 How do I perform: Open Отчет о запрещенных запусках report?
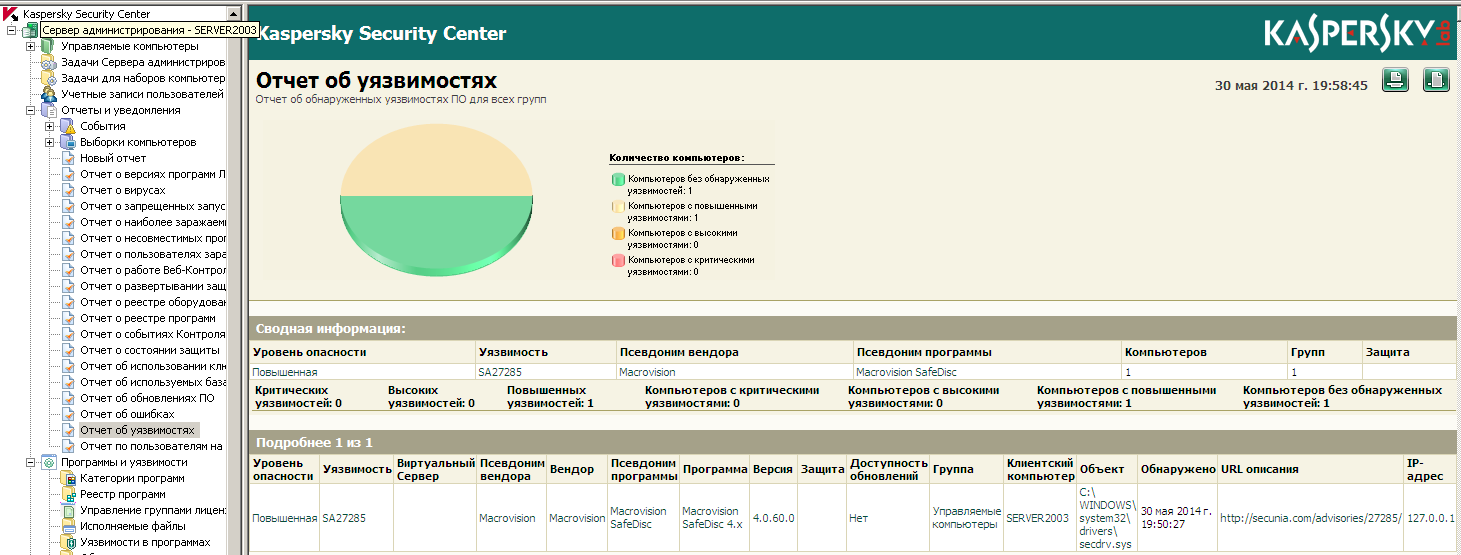pyautogui.click(x=153, y=206)
